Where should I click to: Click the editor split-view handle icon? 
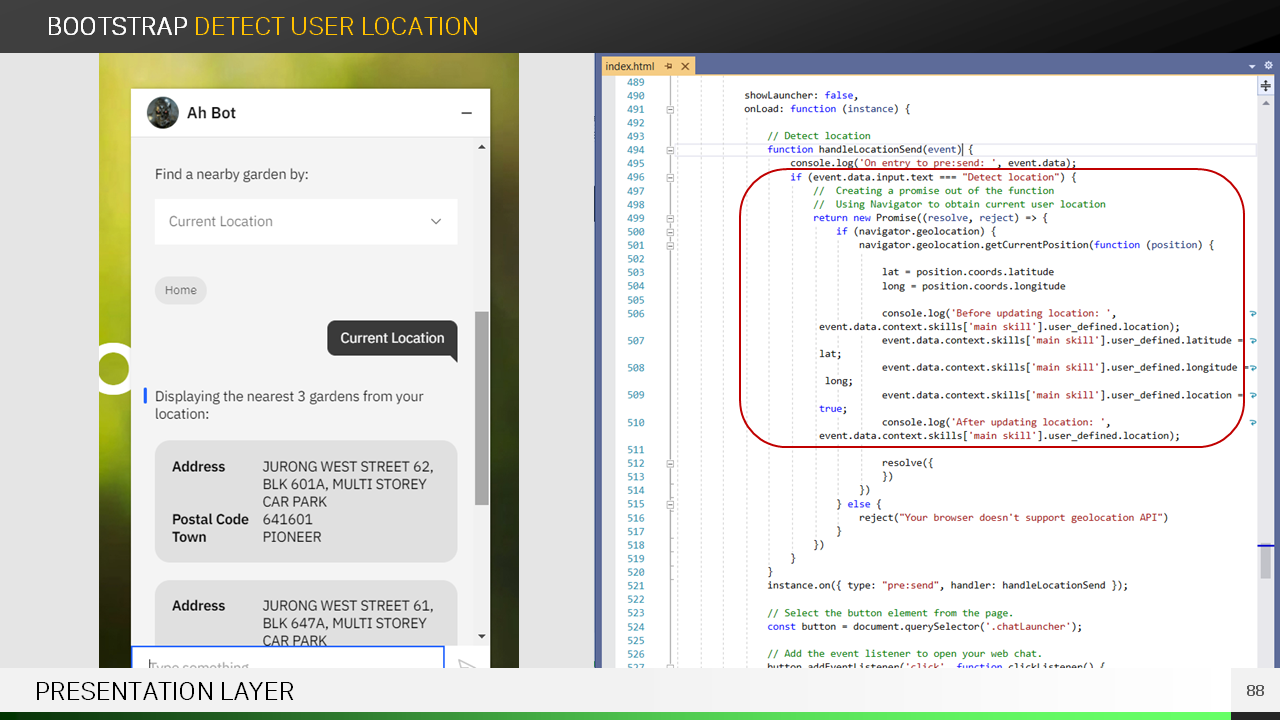(1266, 87)
